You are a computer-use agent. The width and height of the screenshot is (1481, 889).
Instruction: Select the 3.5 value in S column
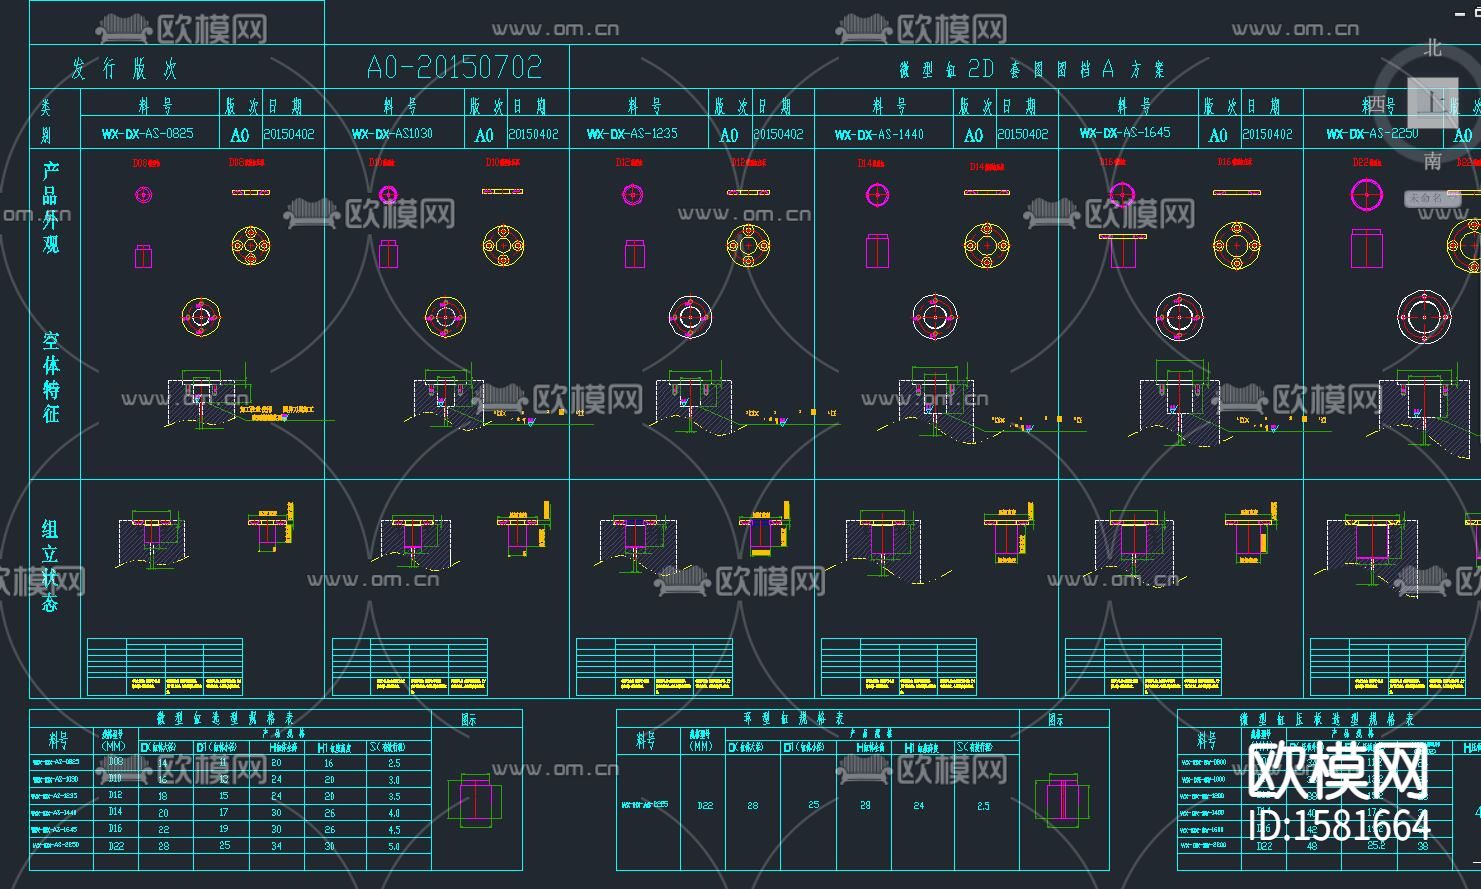[393, 796]
